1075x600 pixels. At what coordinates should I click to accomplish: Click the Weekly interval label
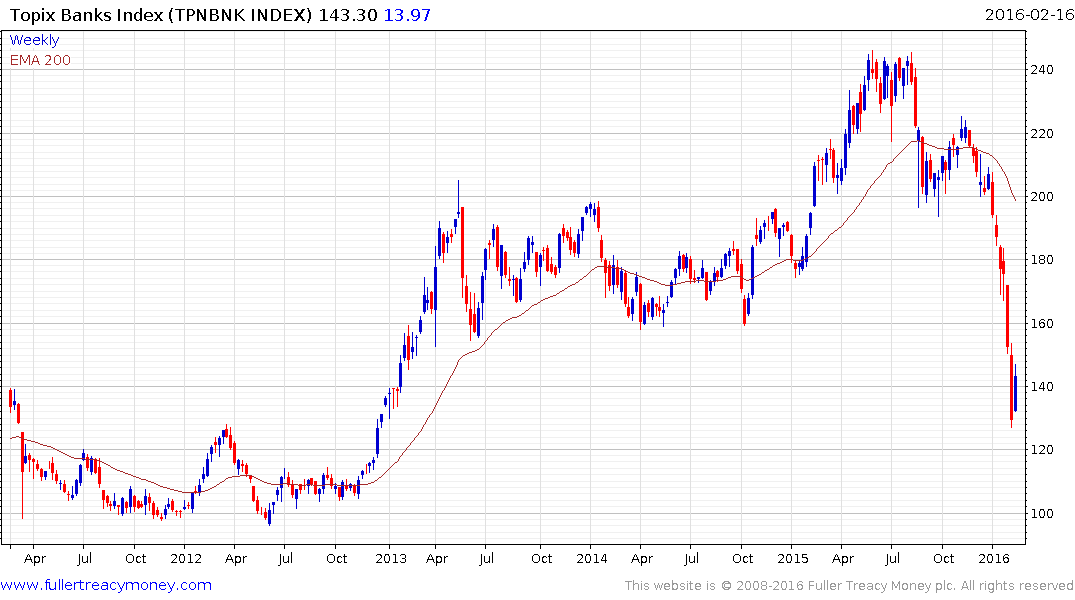pos(34,40)
